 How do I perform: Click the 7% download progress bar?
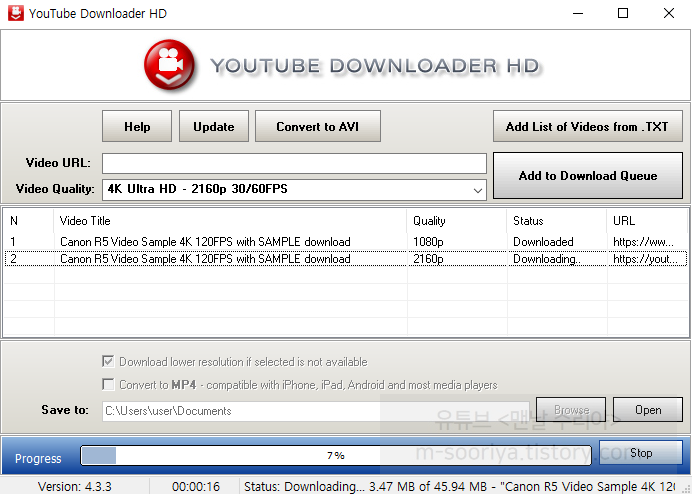click(x=336, y=455)
